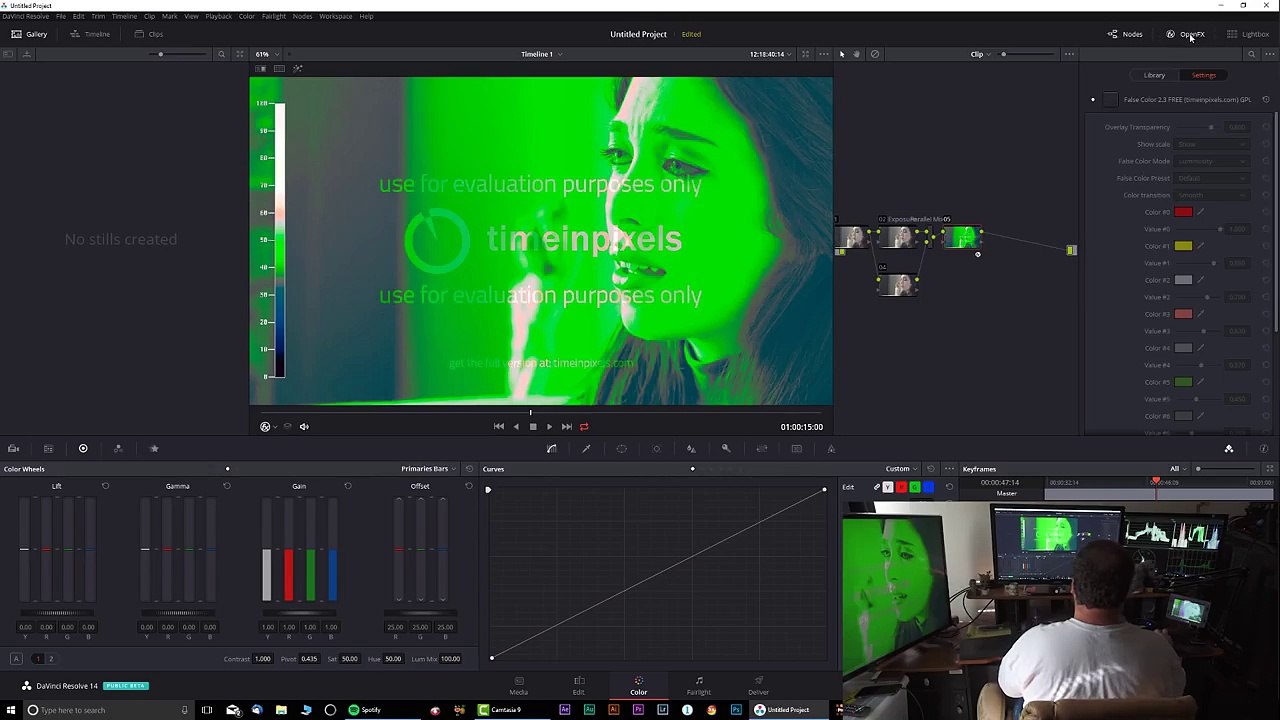Open the Workspace menu

tap(335, 16)
